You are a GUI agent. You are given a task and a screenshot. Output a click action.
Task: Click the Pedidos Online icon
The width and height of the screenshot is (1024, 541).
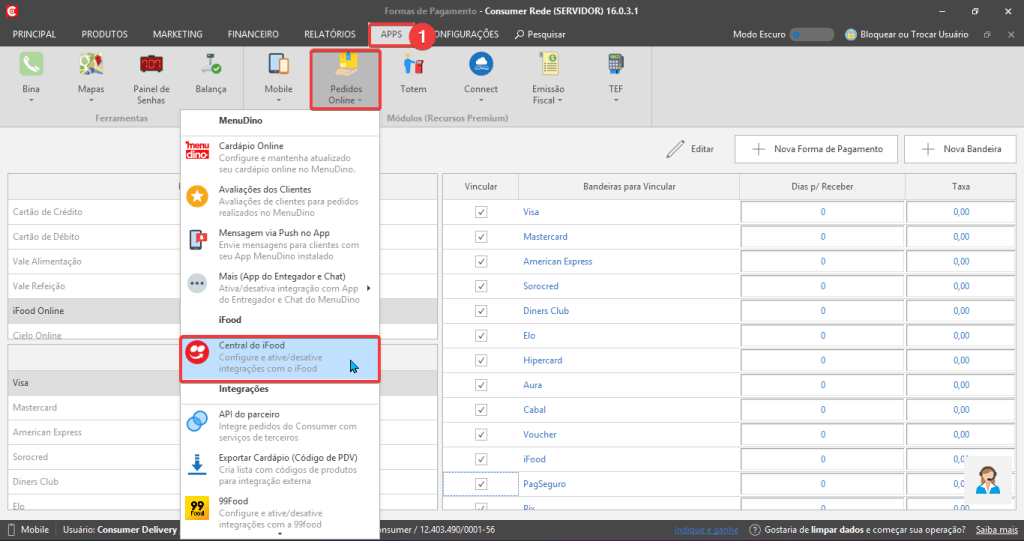click(x=345, y=65)
